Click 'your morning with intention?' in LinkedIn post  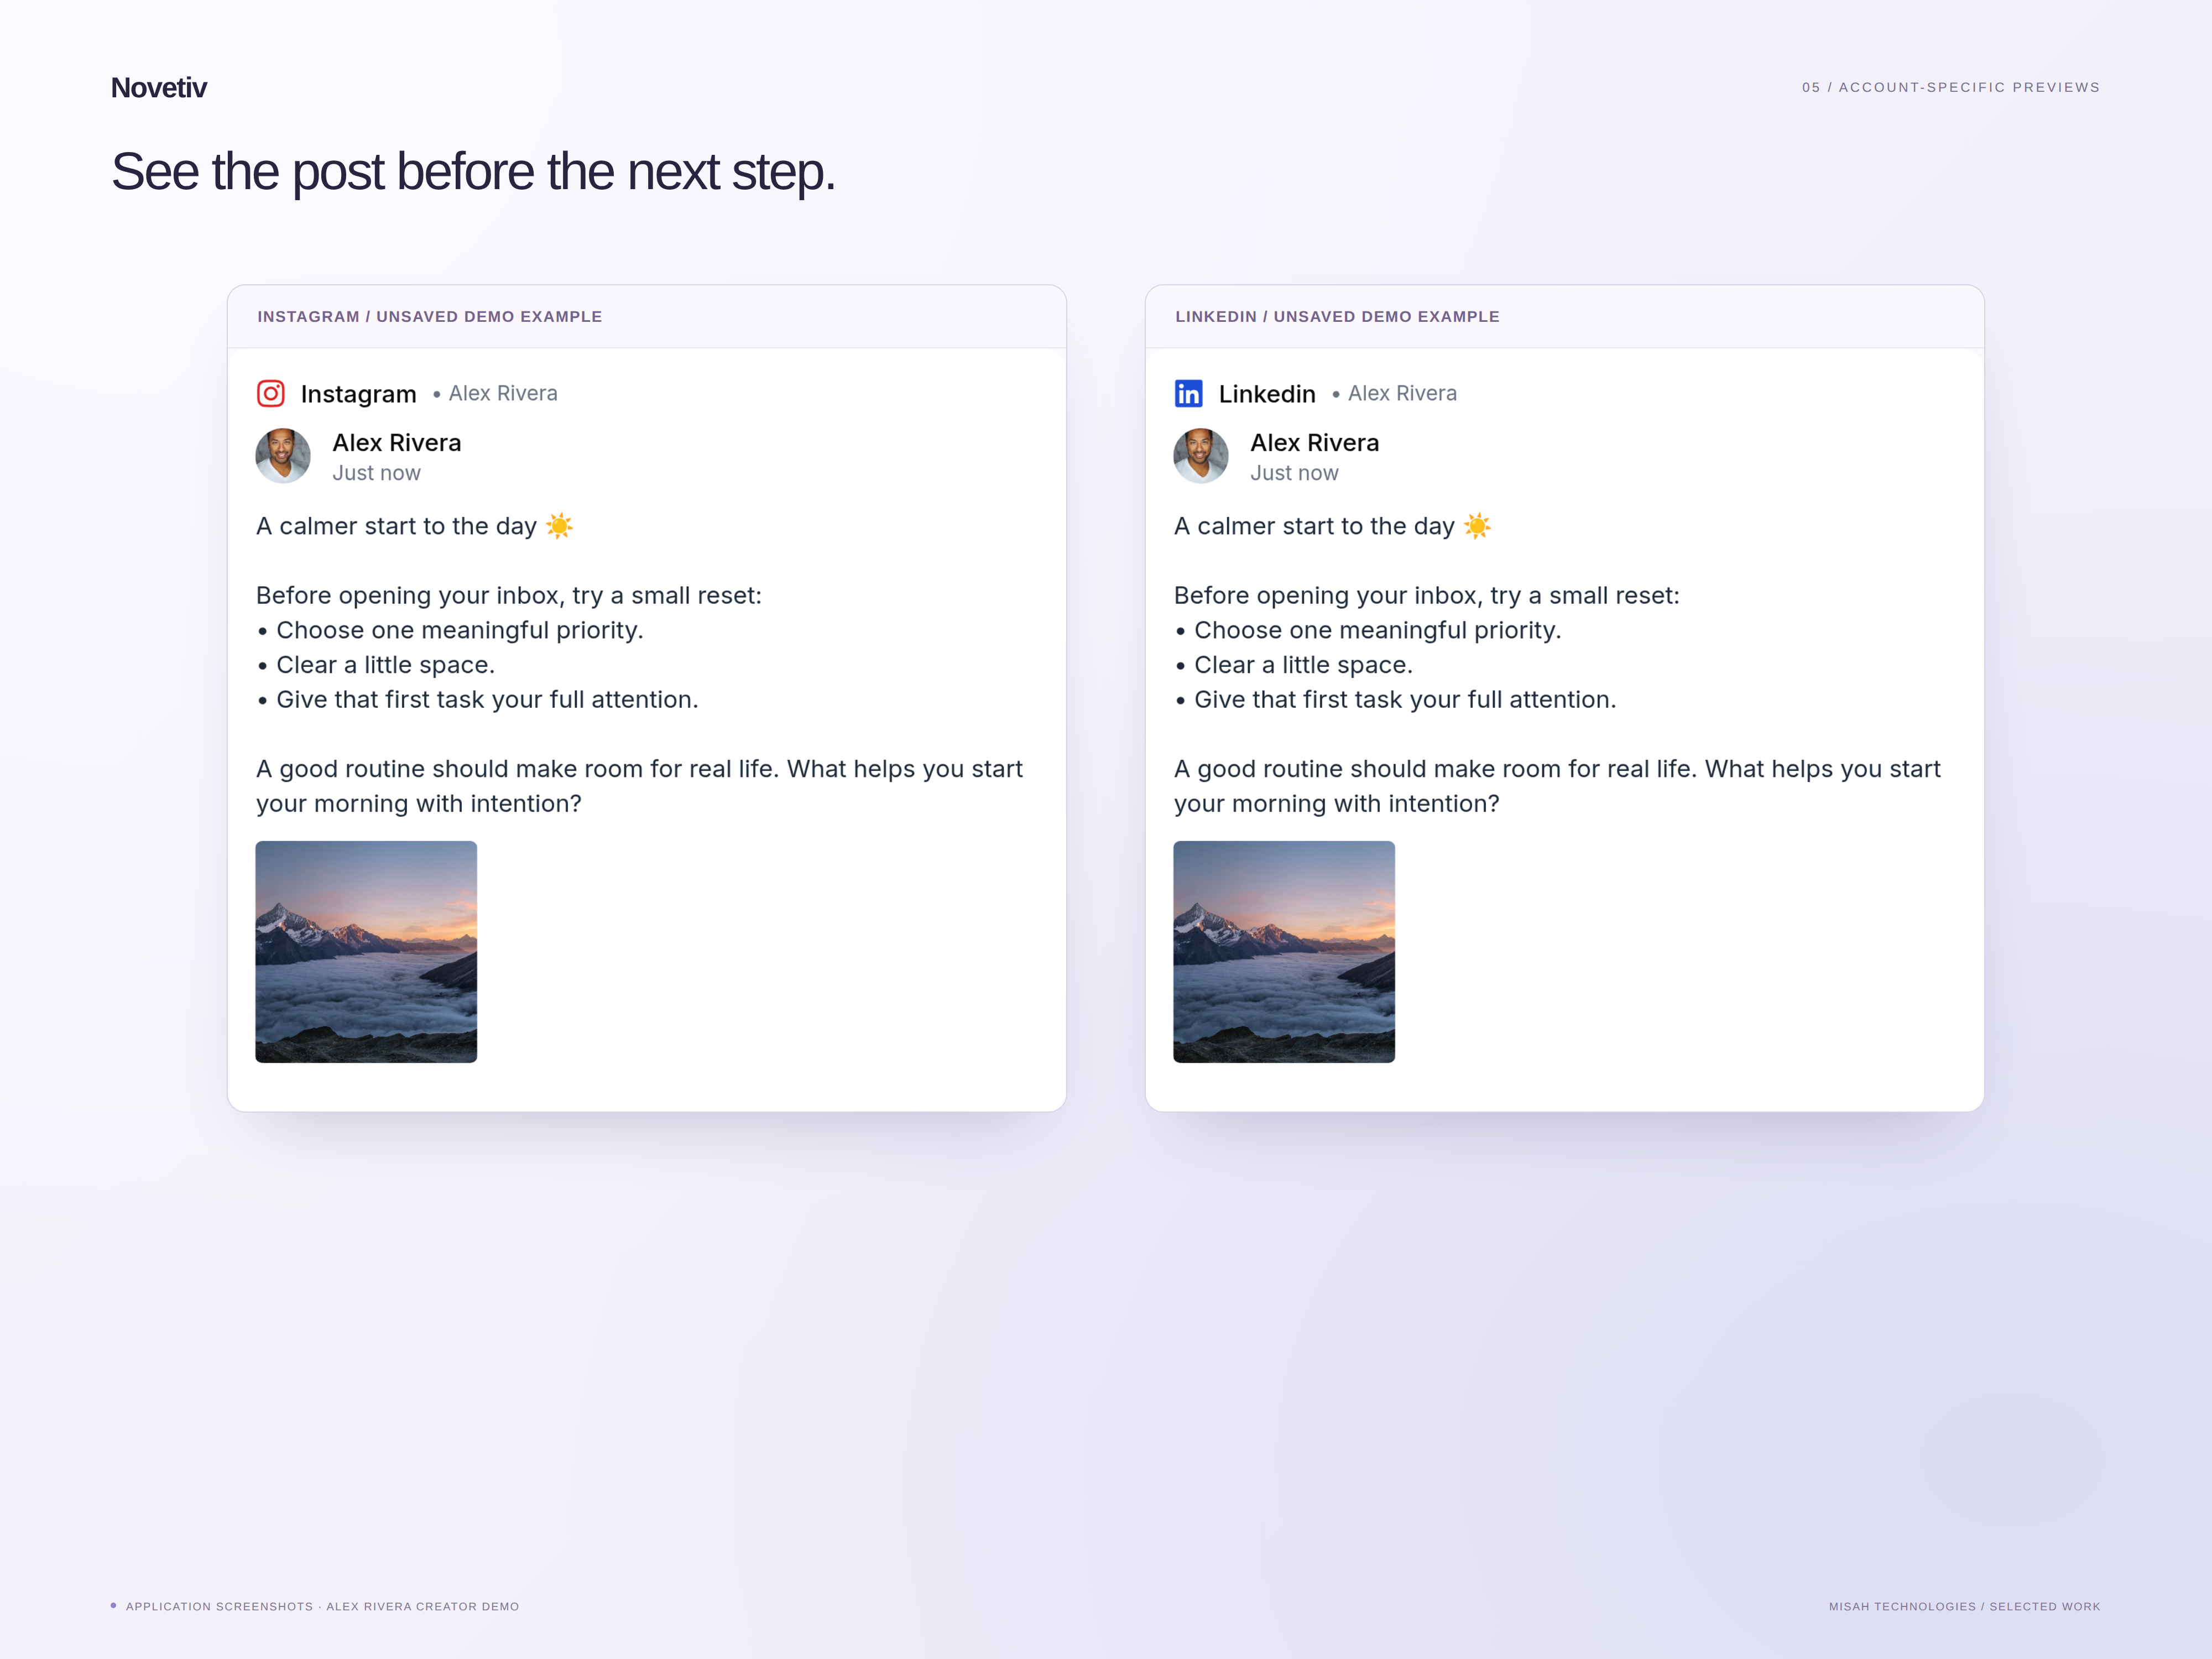coord(1337,804)
